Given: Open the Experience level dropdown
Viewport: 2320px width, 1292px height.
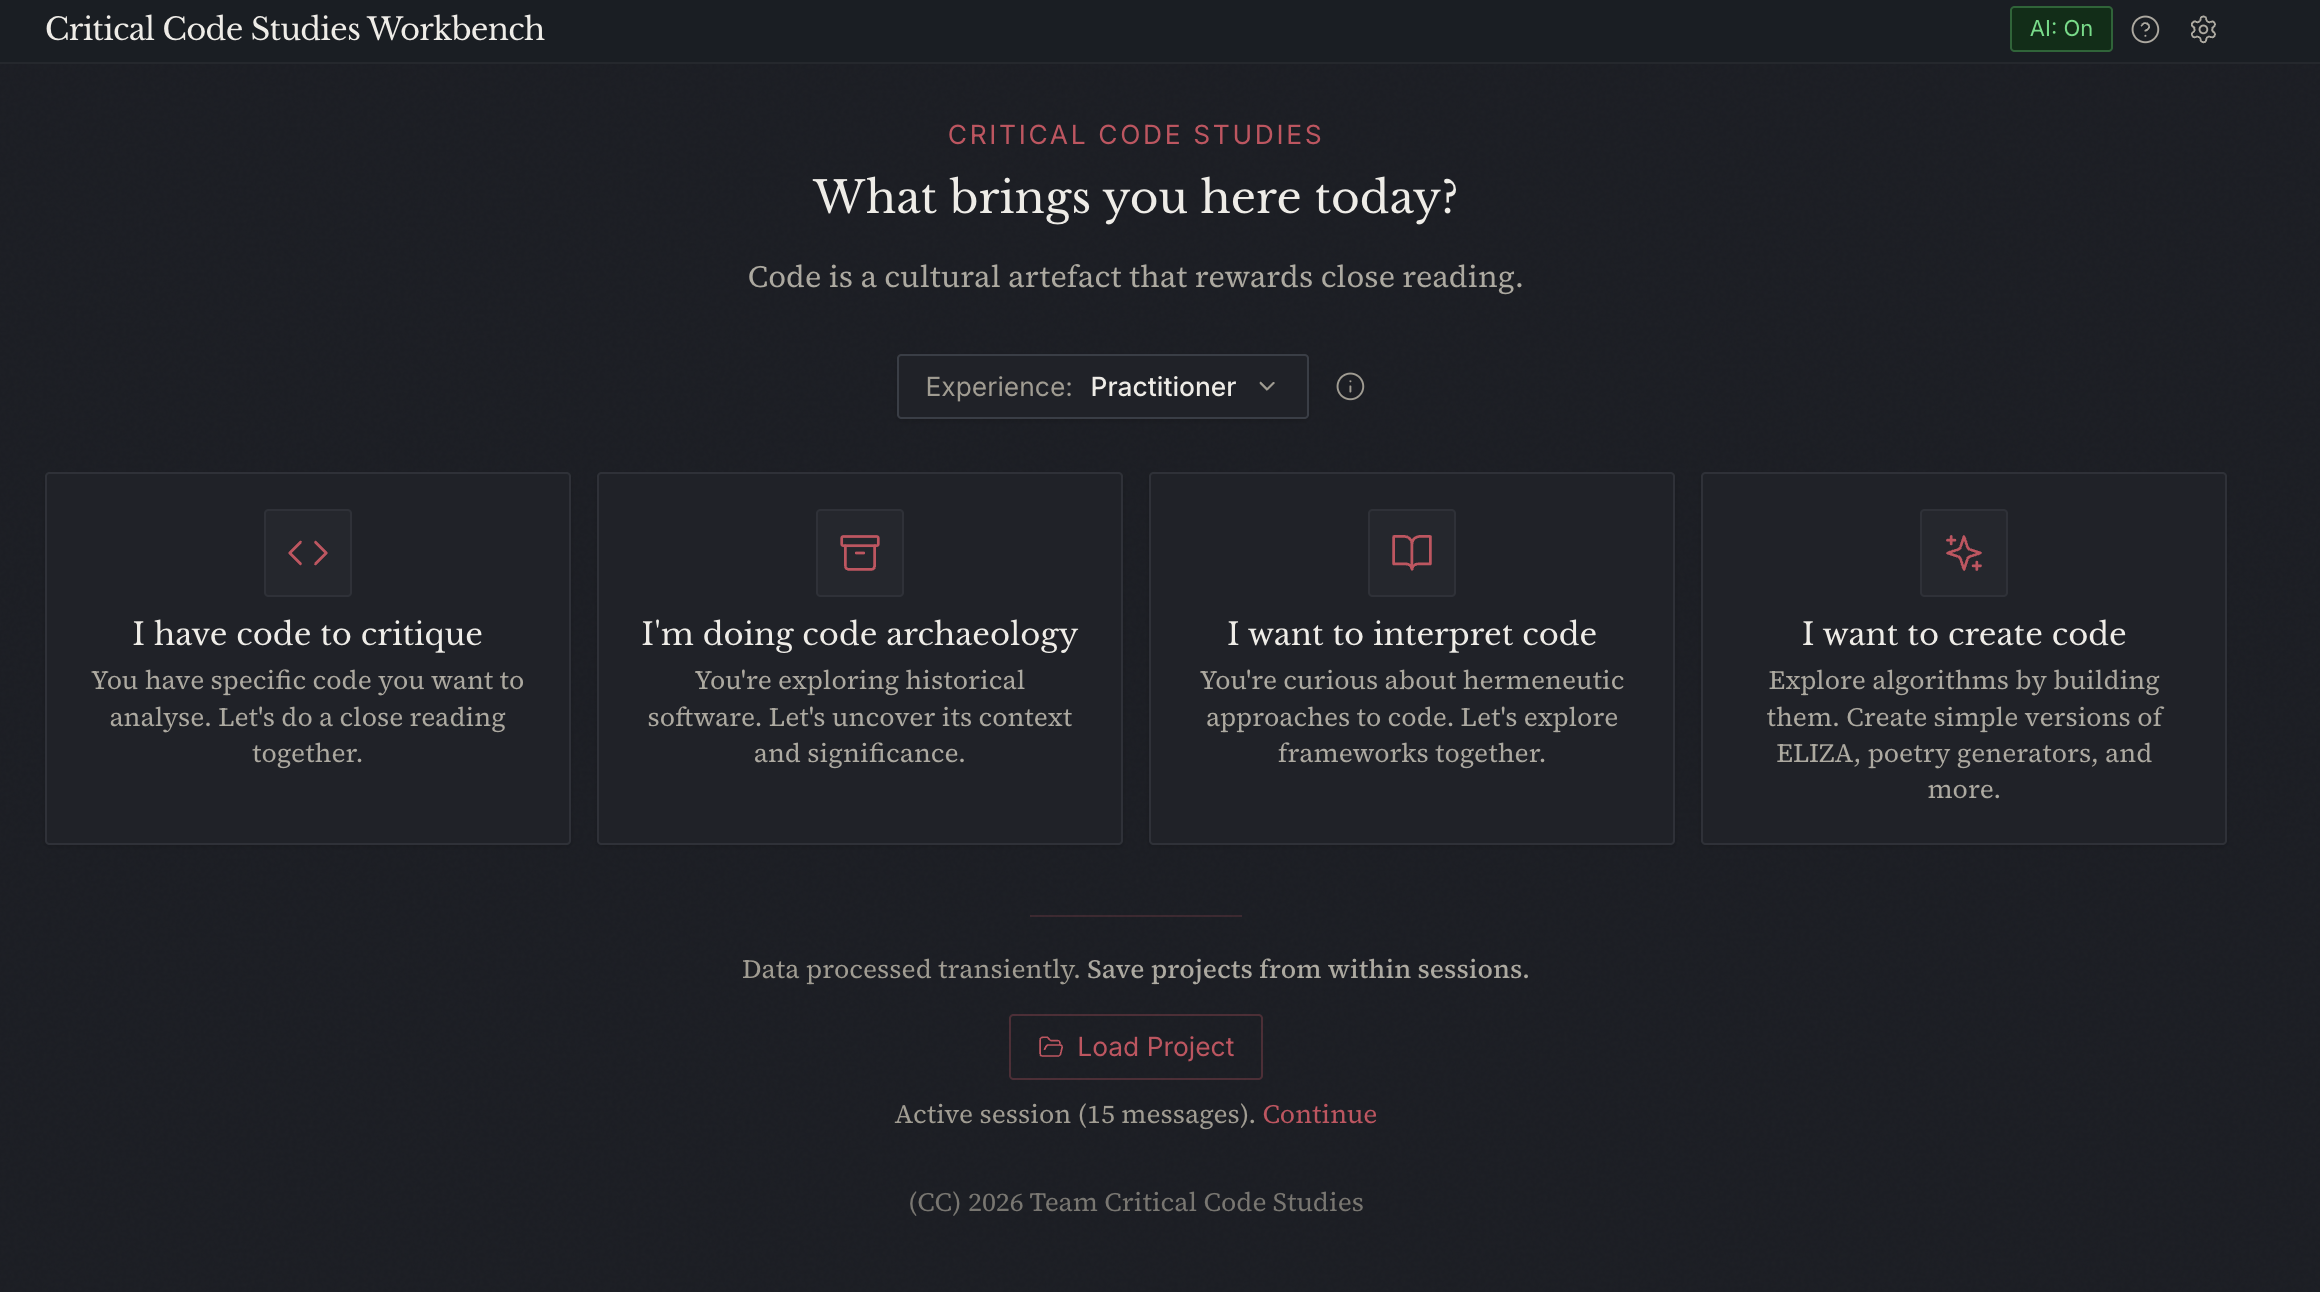Looking at the screenshot, I should point(1102,387).
